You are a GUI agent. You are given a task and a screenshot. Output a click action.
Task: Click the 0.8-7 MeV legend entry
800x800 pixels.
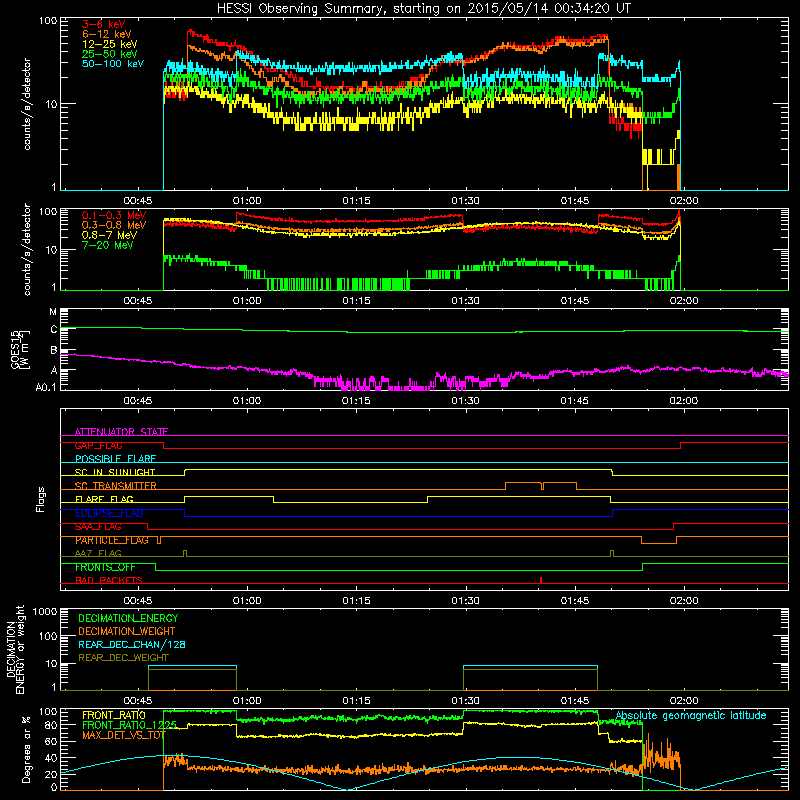109,235
